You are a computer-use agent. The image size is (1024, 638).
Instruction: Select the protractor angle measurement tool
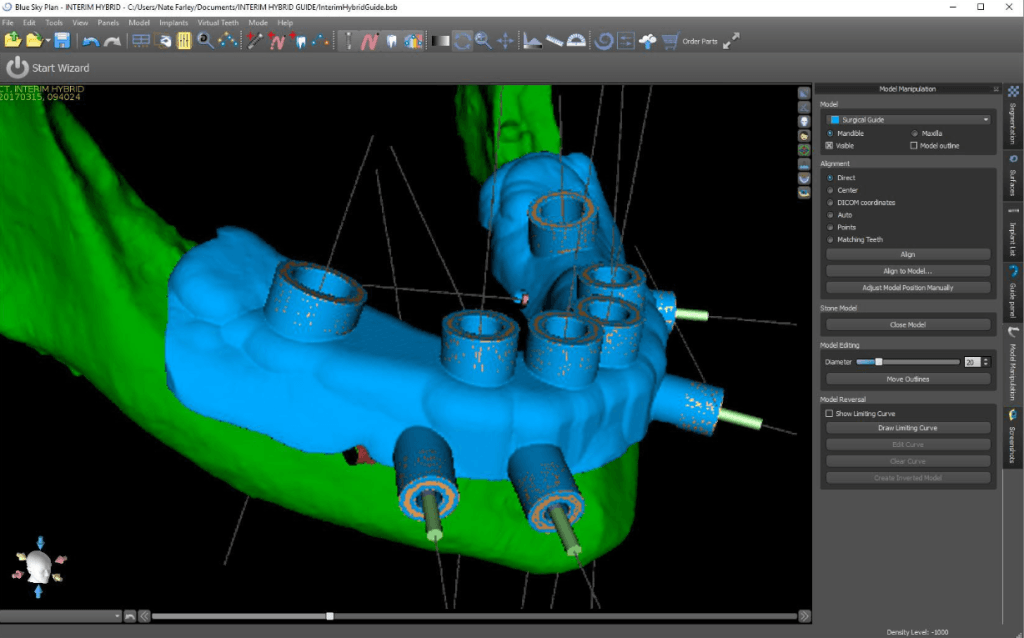coord(576,41)
